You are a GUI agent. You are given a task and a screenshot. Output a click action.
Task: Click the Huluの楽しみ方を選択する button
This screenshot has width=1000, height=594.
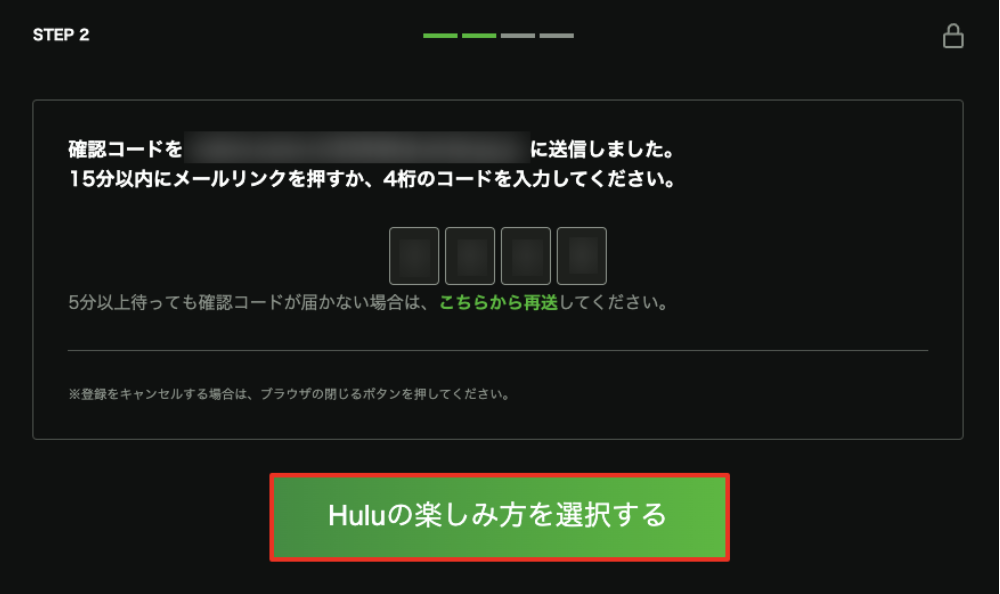499,517
